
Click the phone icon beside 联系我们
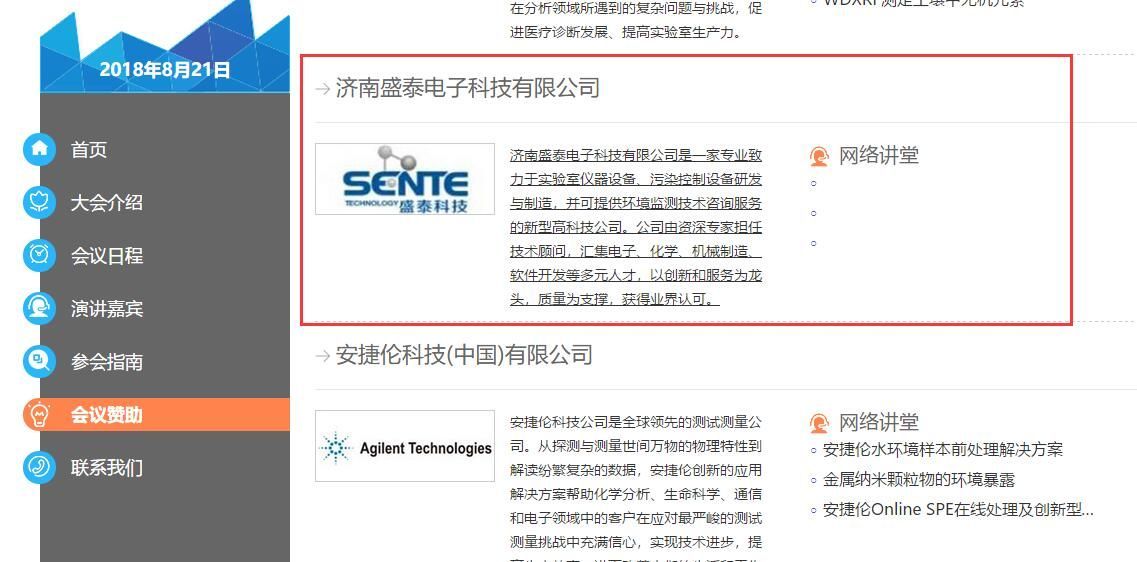[x=39, y=468]
